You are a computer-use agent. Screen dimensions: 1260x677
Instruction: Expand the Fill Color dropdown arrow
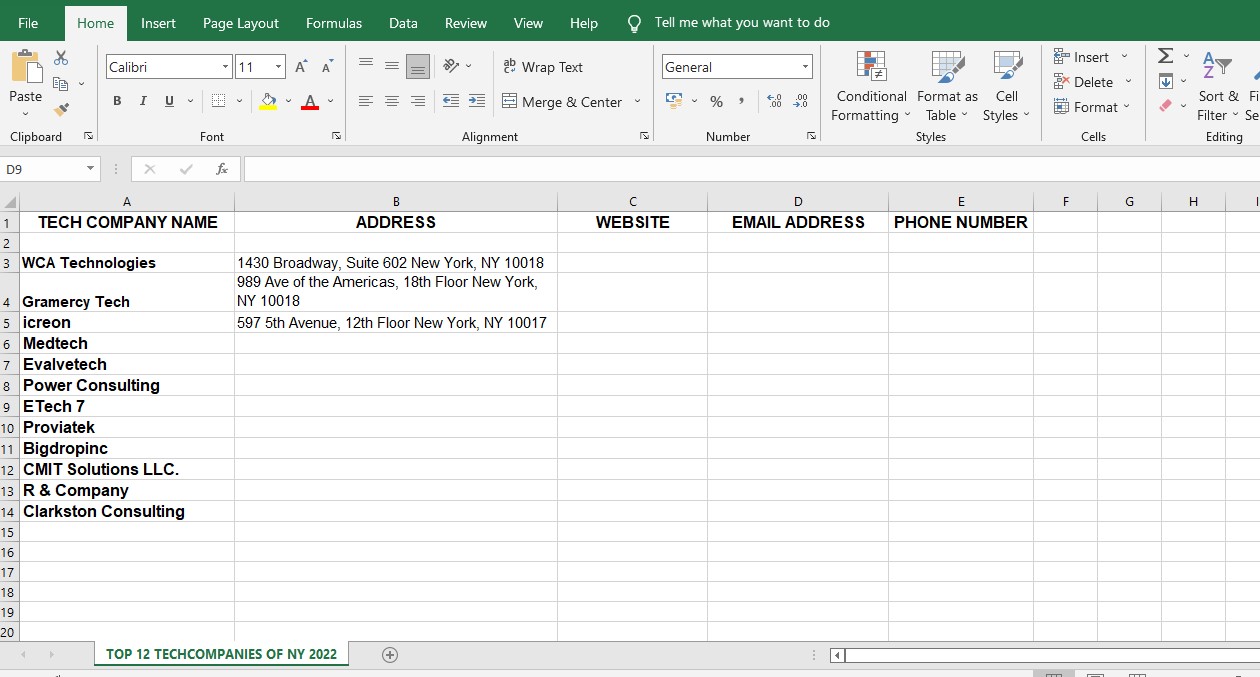pyautogui.click(x=288, y=101)
